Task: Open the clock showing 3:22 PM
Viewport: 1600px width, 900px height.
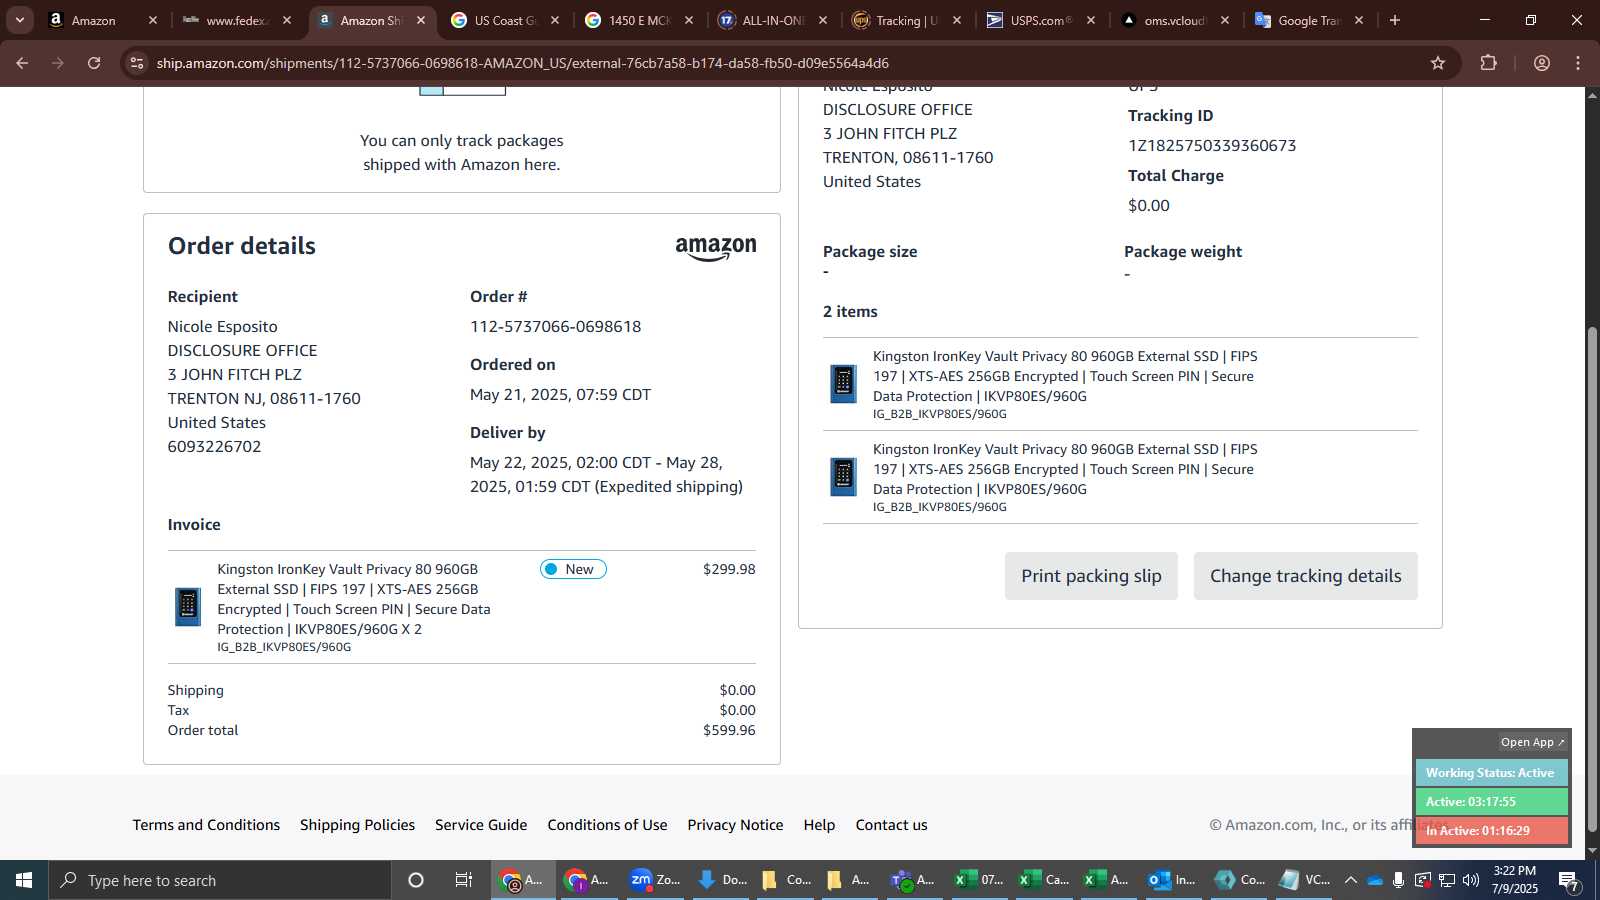Action: 1514,880
